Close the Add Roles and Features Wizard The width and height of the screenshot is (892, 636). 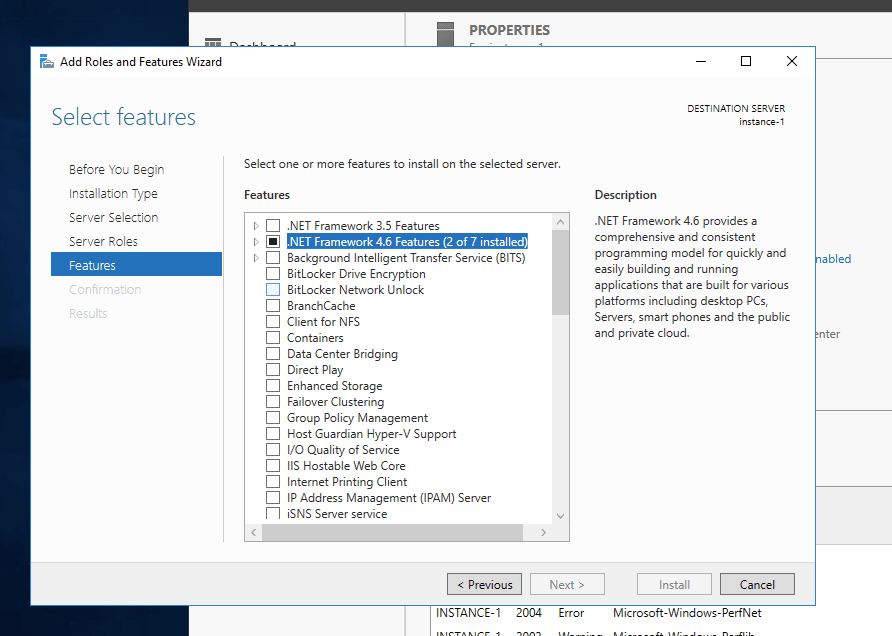click(x=791, y=61)
